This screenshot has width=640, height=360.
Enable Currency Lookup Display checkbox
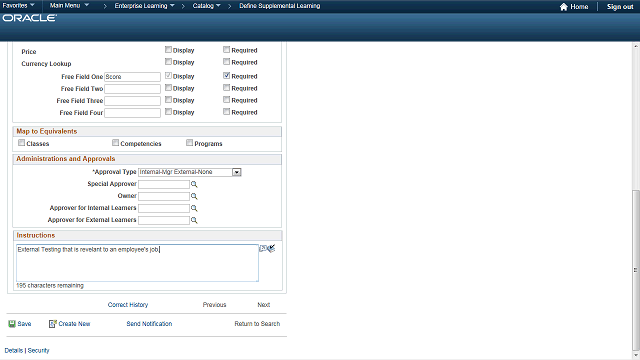[x=168, y=62]
